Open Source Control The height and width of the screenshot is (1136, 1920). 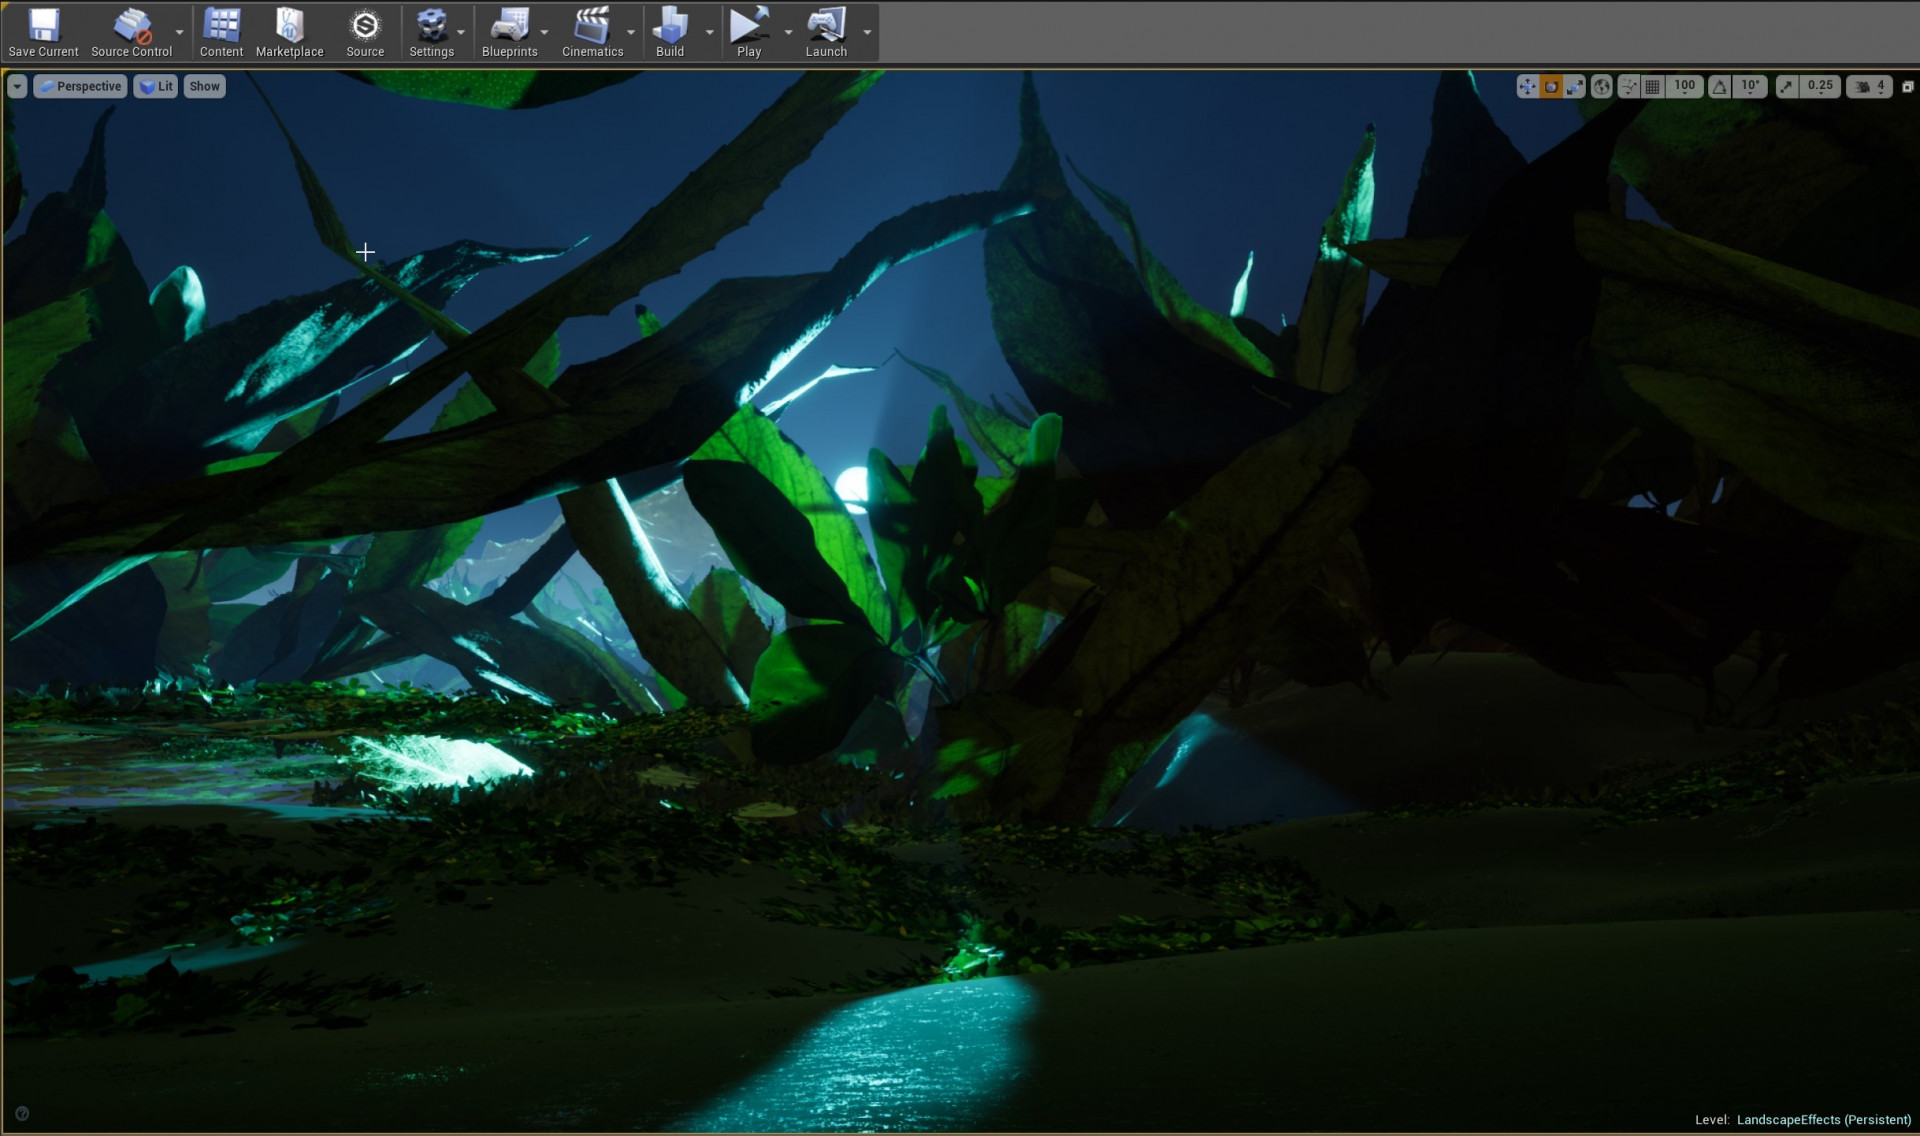(x=131, y=33)
